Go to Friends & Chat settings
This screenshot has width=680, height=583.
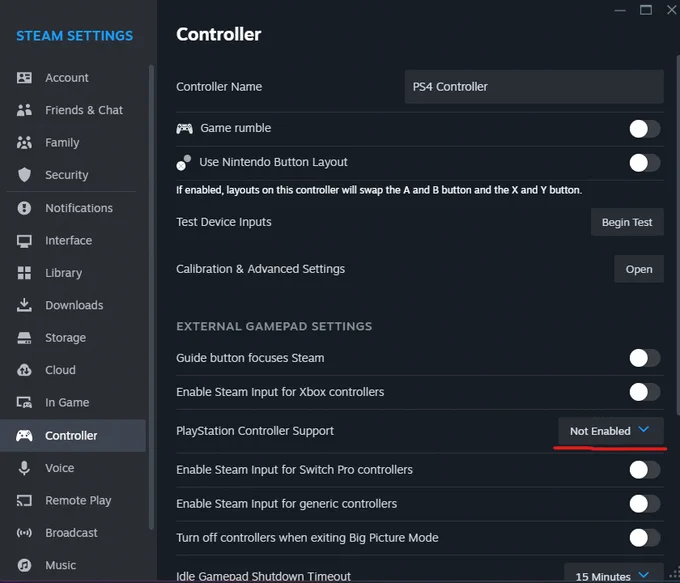click(73, 110)
